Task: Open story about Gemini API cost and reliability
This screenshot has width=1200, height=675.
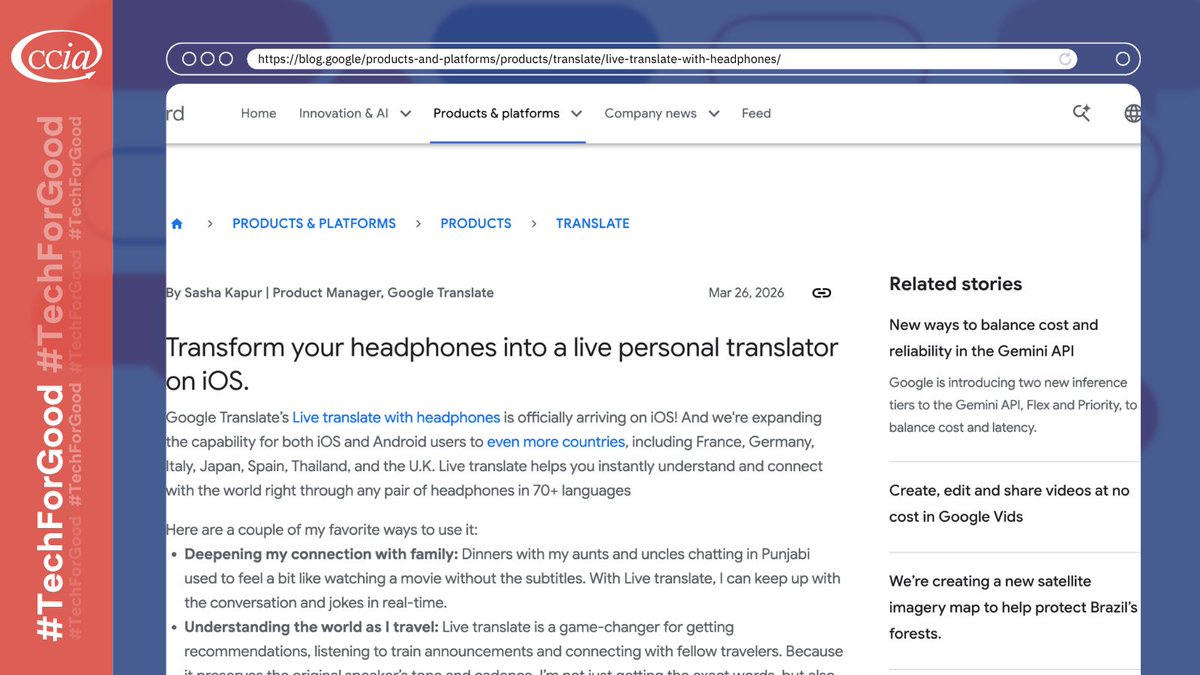Action: coord(994,338)
